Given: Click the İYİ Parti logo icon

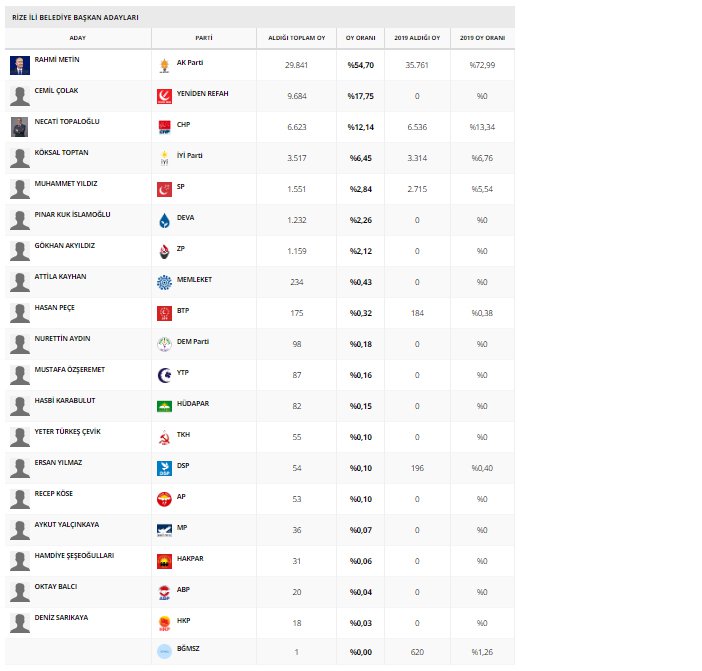Looking at the screenshot, I should coord(165,158).
